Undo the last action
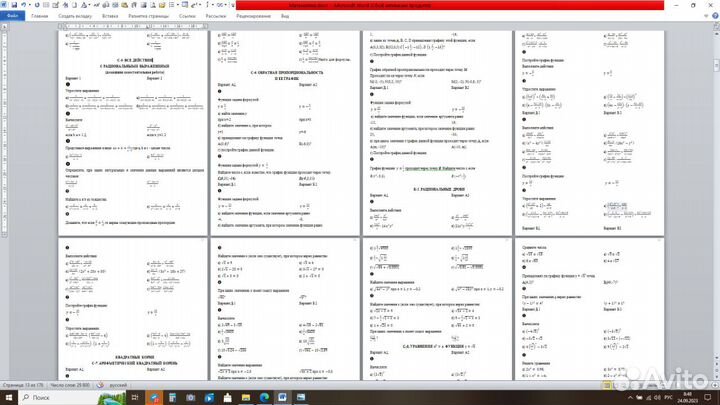 23,5
